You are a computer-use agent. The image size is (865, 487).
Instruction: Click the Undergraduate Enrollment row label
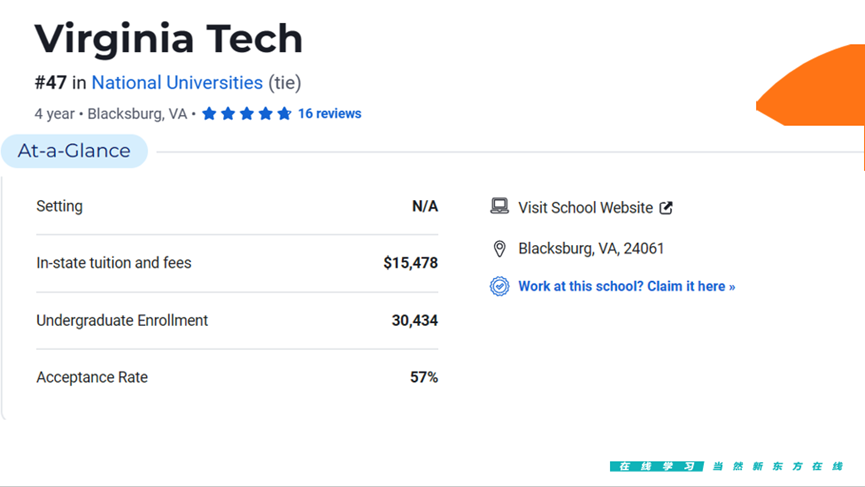[x=122, y=320]
